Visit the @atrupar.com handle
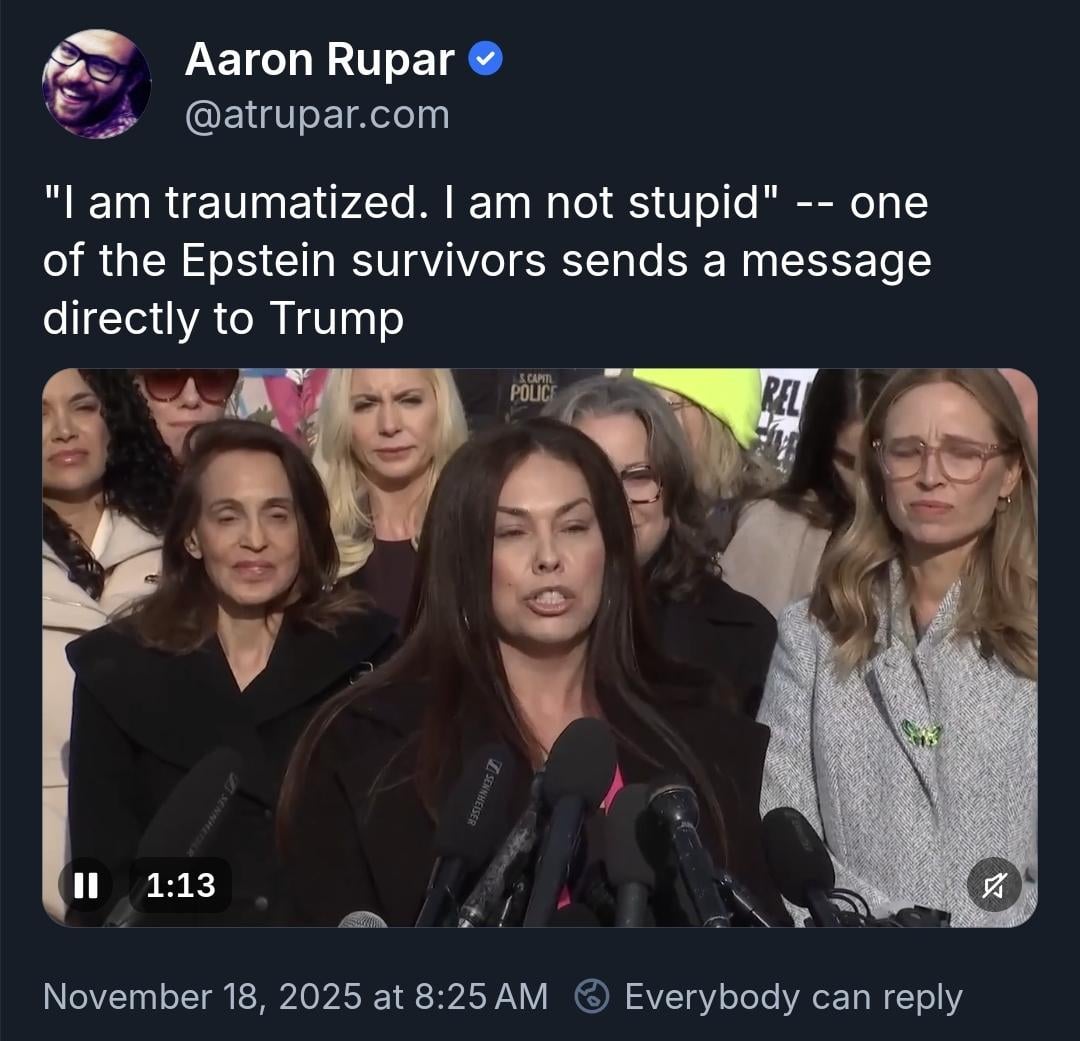The width and height of the screenshot is (1080, 1041). click(317, 114)
